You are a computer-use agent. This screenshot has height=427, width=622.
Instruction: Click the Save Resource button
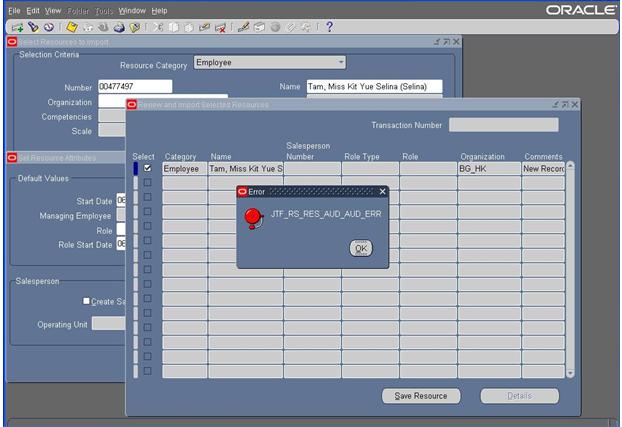click(x=421, y=396)
